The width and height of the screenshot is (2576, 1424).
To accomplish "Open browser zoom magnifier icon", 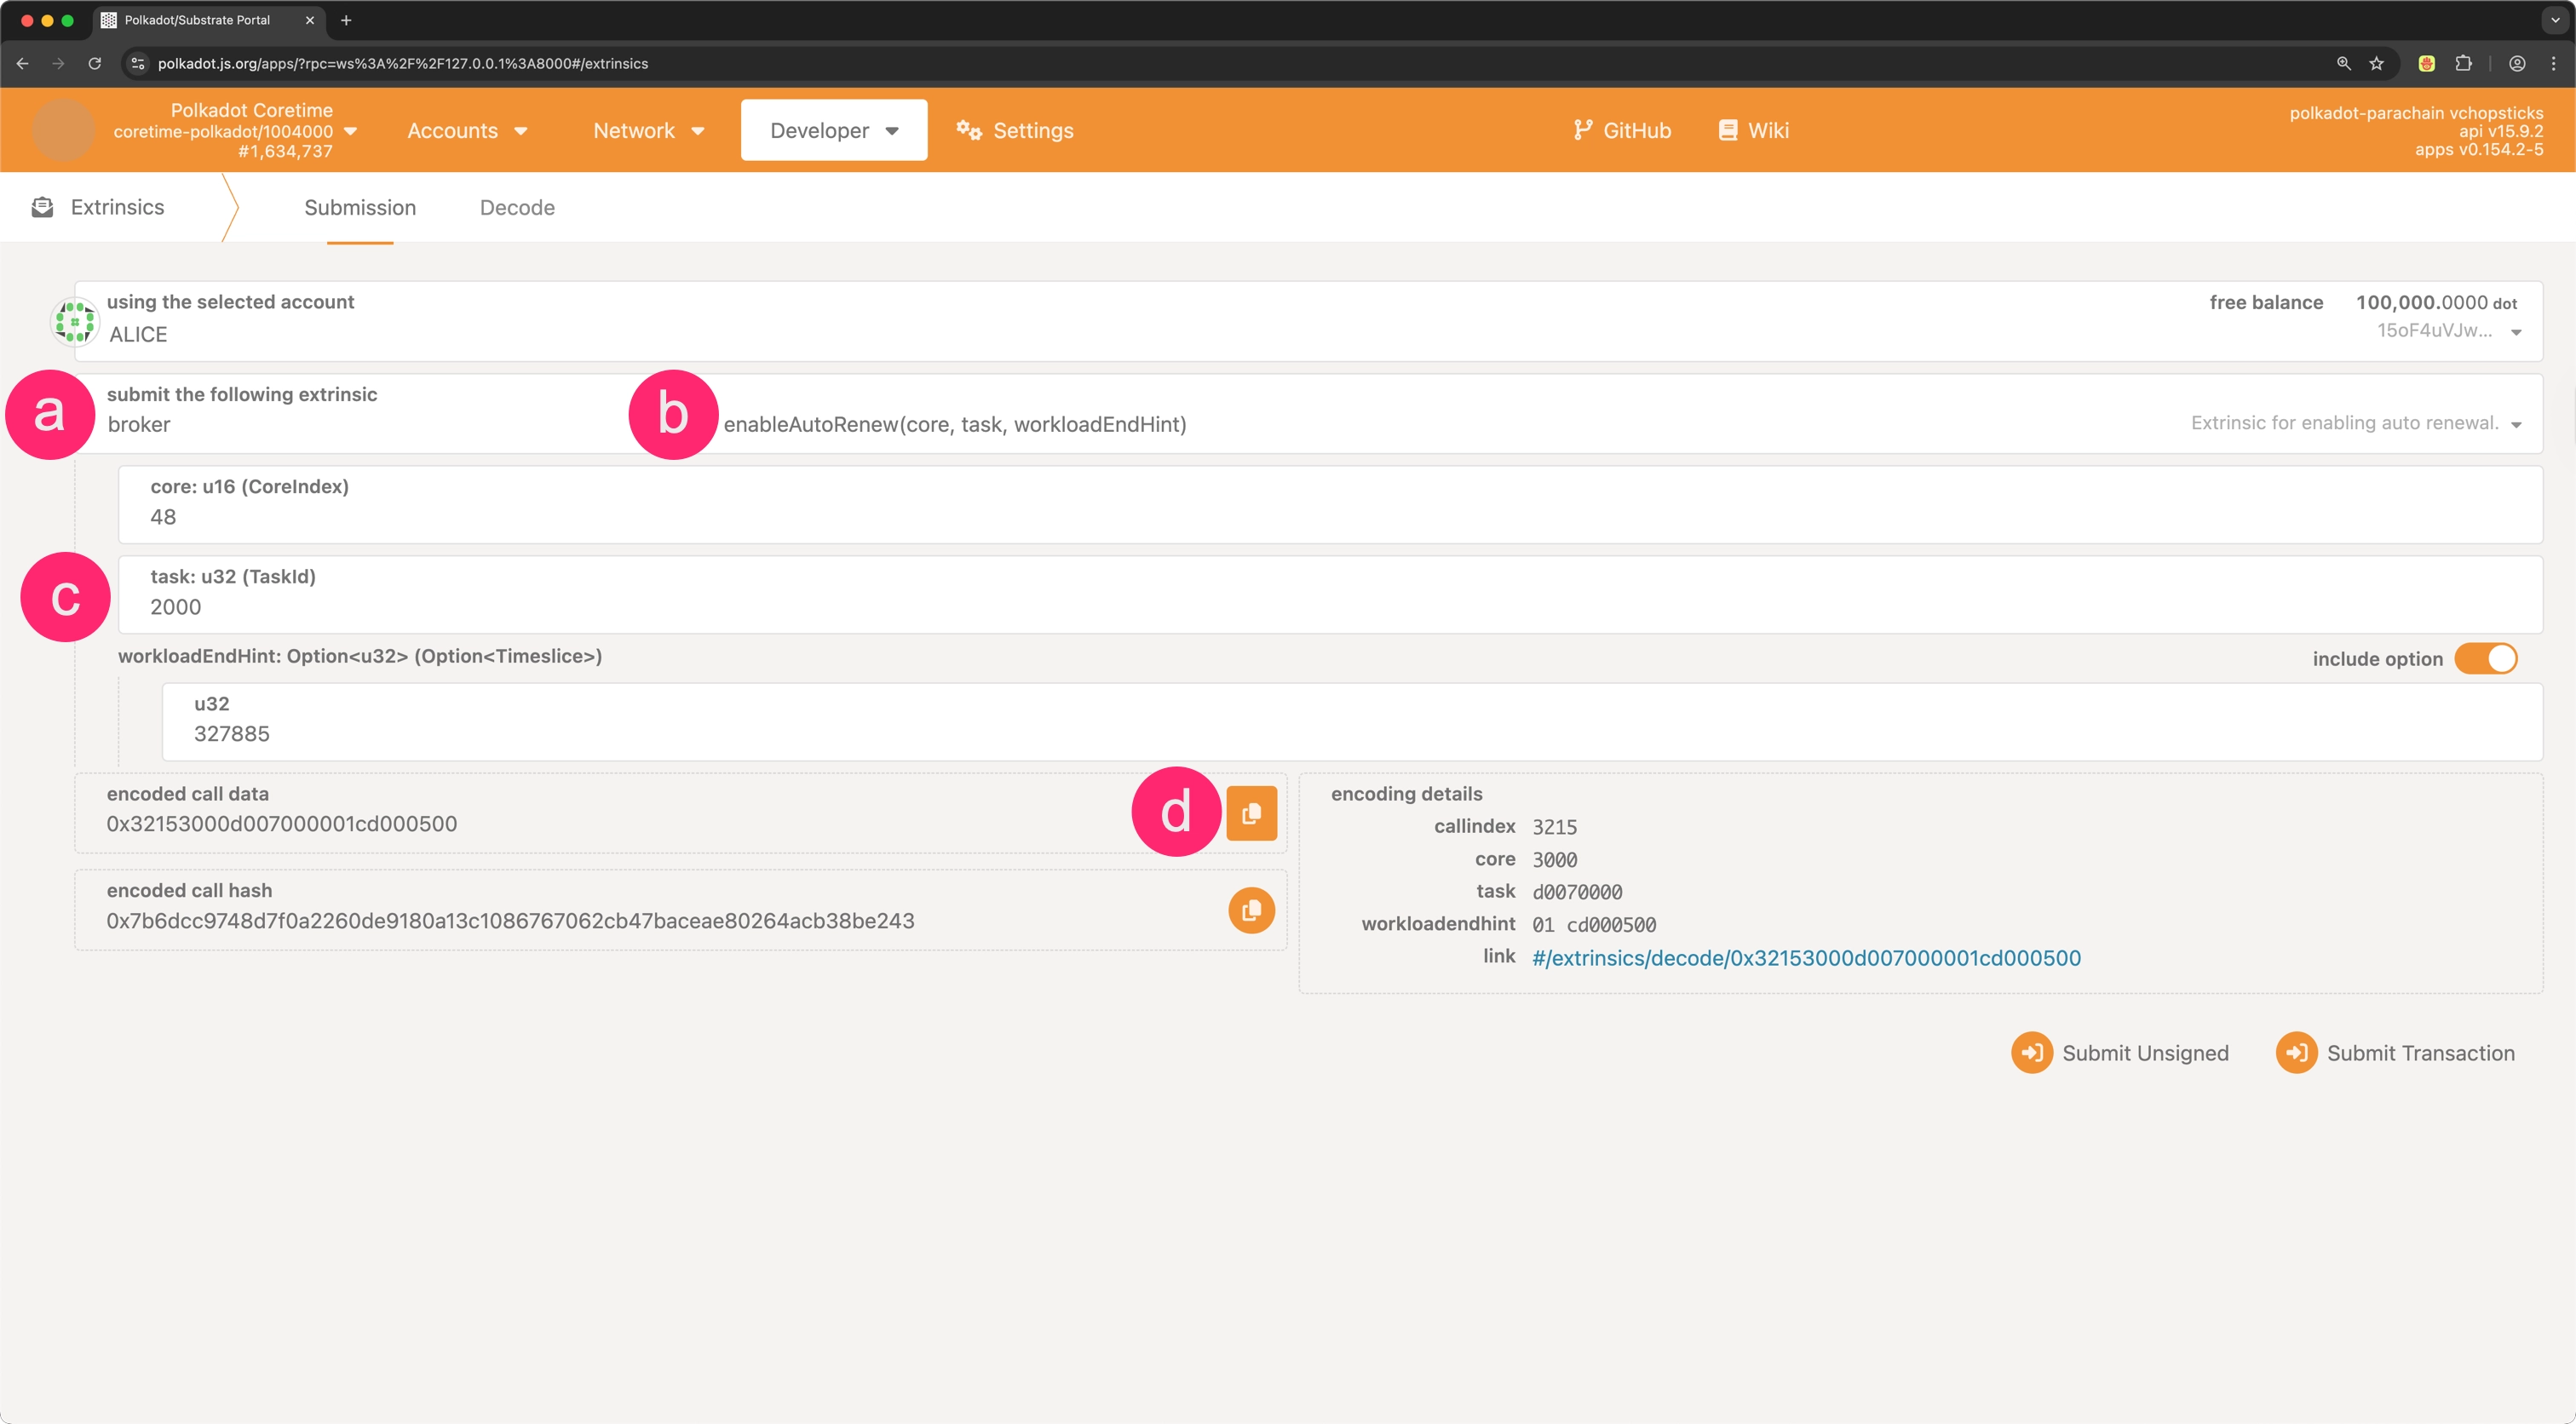I will tap(2343, 63).
